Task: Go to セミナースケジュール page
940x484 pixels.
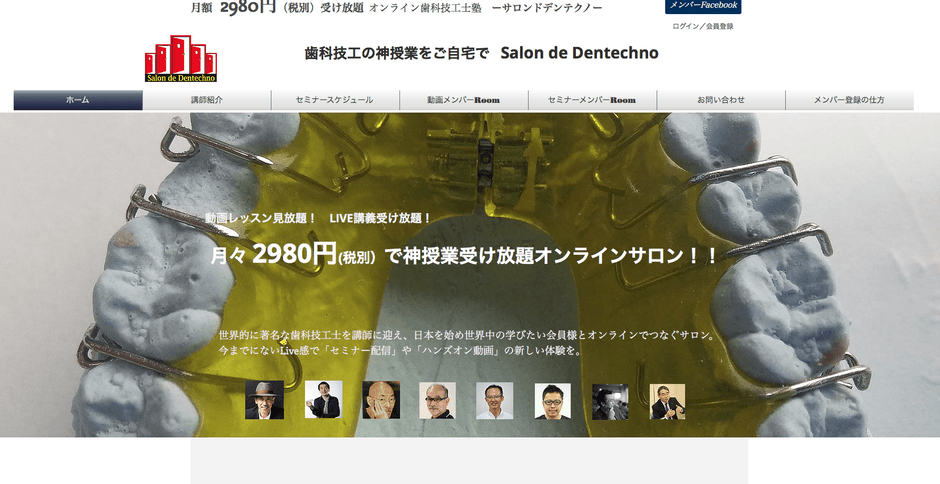Action: click(x=335, y=100)
